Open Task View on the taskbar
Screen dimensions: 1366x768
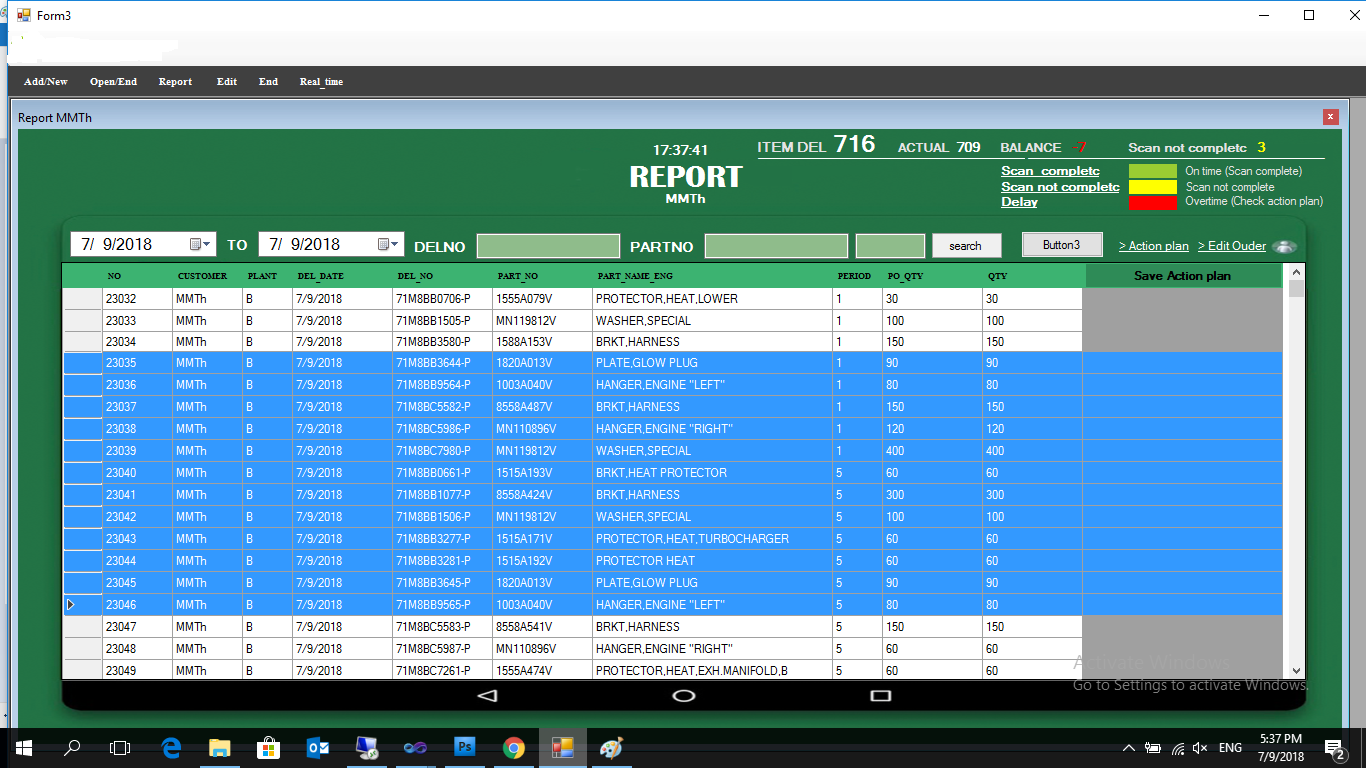[120, 748]
